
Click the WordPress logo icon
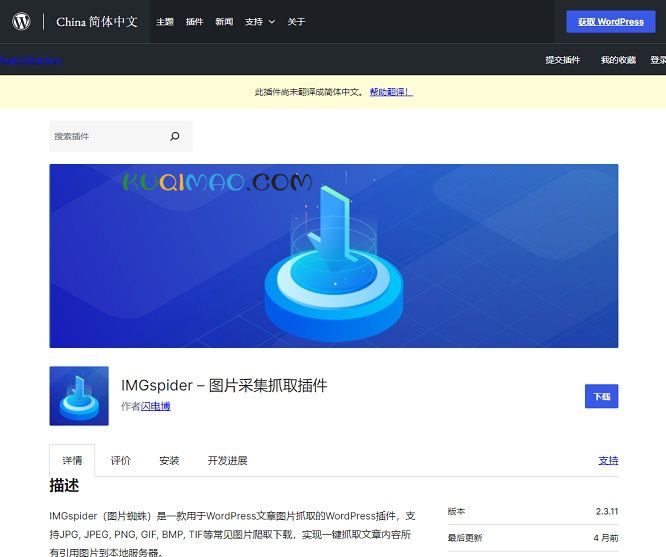(x=21, y=21)
